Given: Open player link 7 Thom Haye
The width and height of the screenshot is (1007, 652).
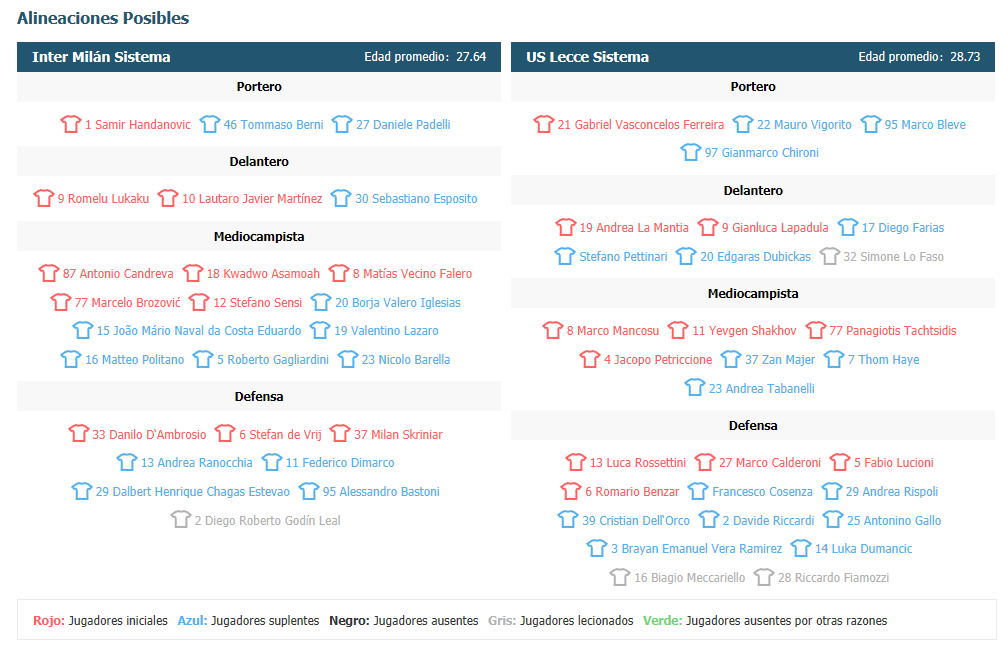Looking at the screenshot, I should click(884, 360).
